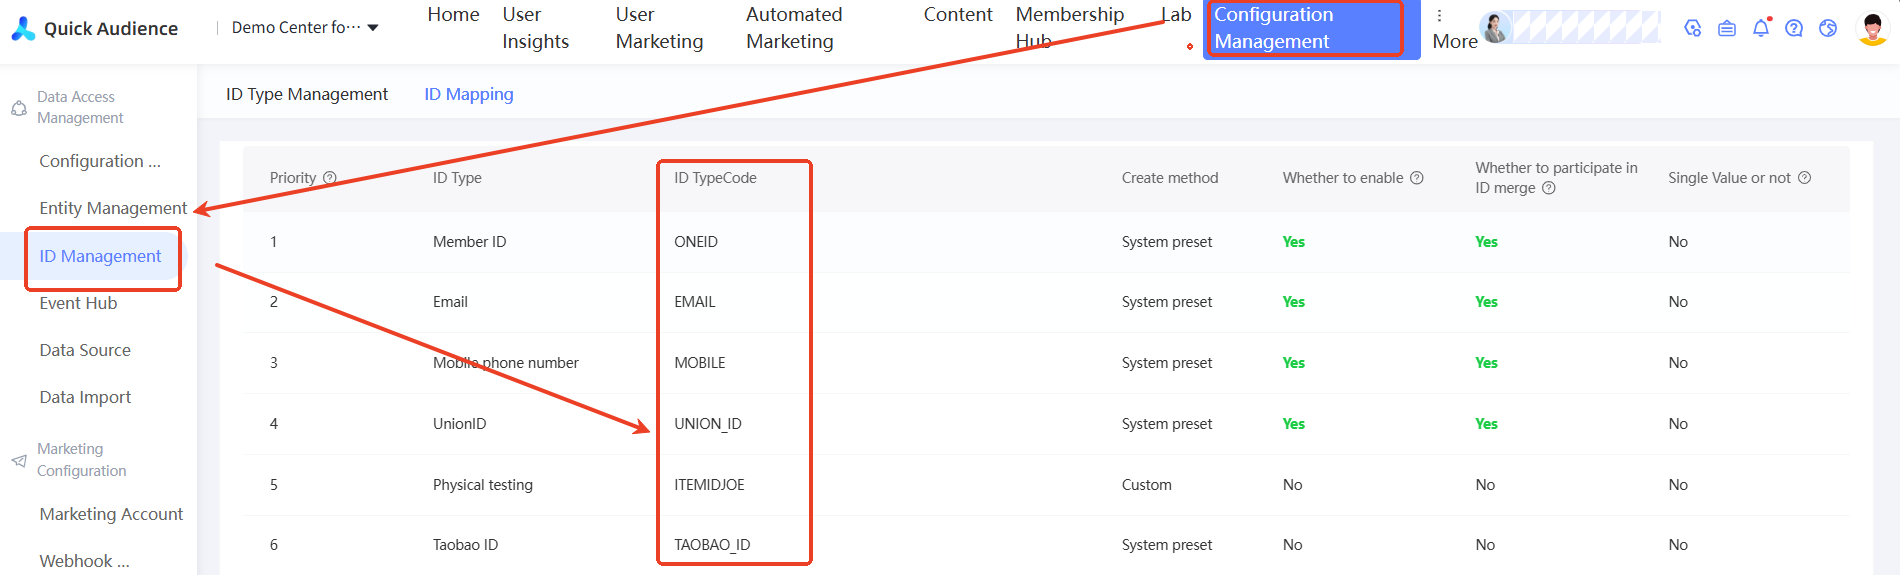This screenshot has width=1900, height=575.
Task: Click the globe language icon
Action: (x=1828, y=28)
